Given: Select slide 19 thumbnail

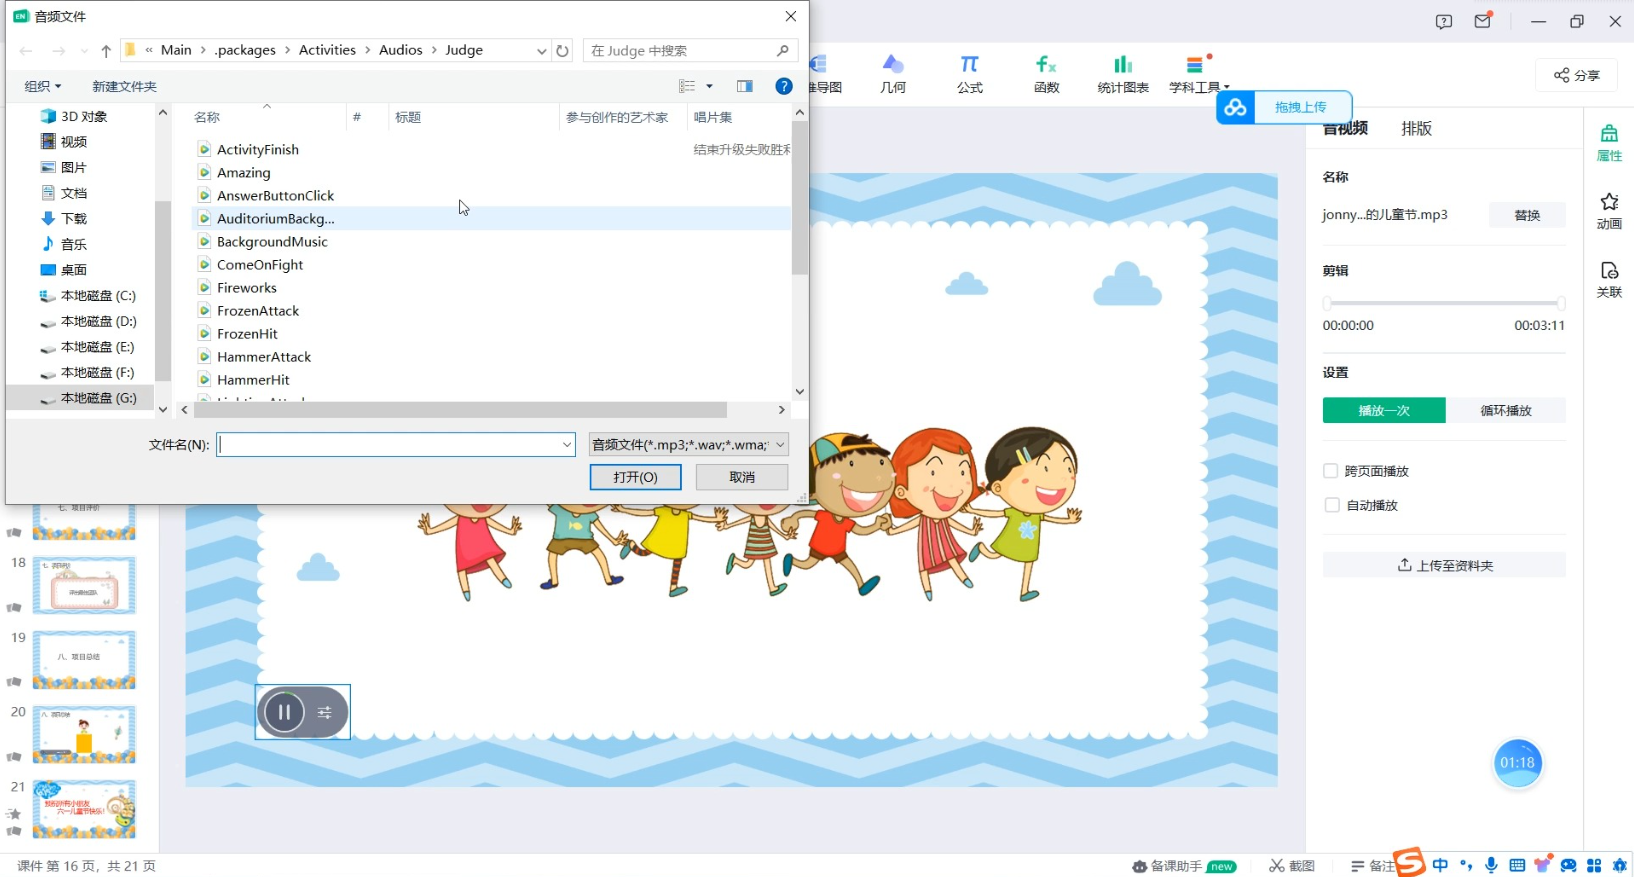Looking at the screenshot, I should pos(84,660).
